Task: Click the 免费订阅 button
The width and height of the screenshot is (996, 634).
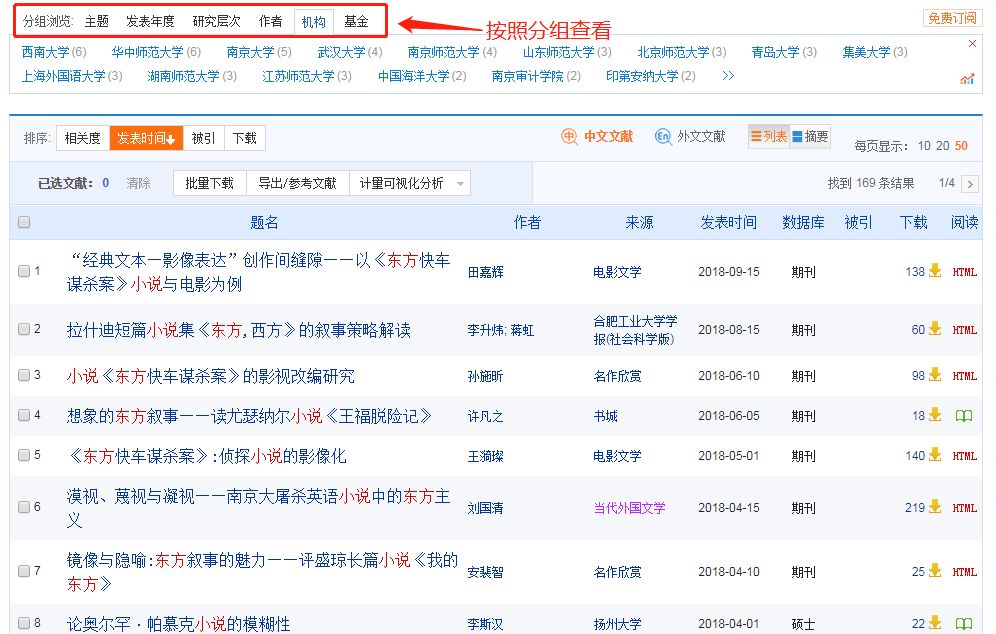Action: coord(952,18)
